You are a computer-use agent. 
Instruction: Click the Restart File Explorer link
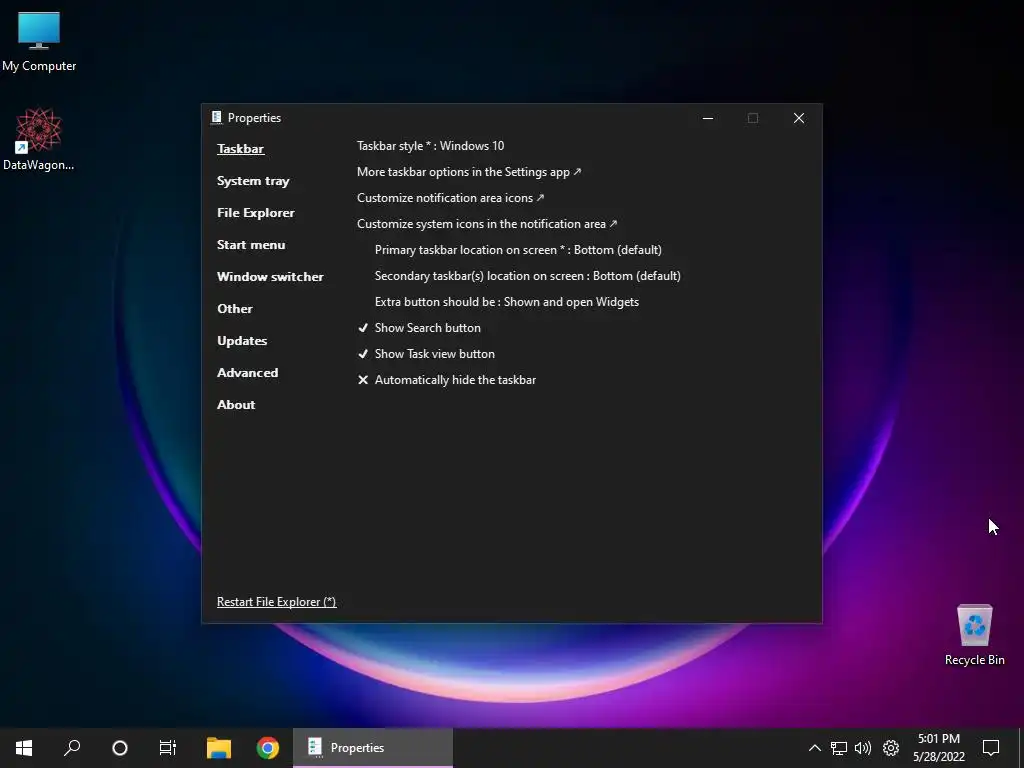pos(276,602)
